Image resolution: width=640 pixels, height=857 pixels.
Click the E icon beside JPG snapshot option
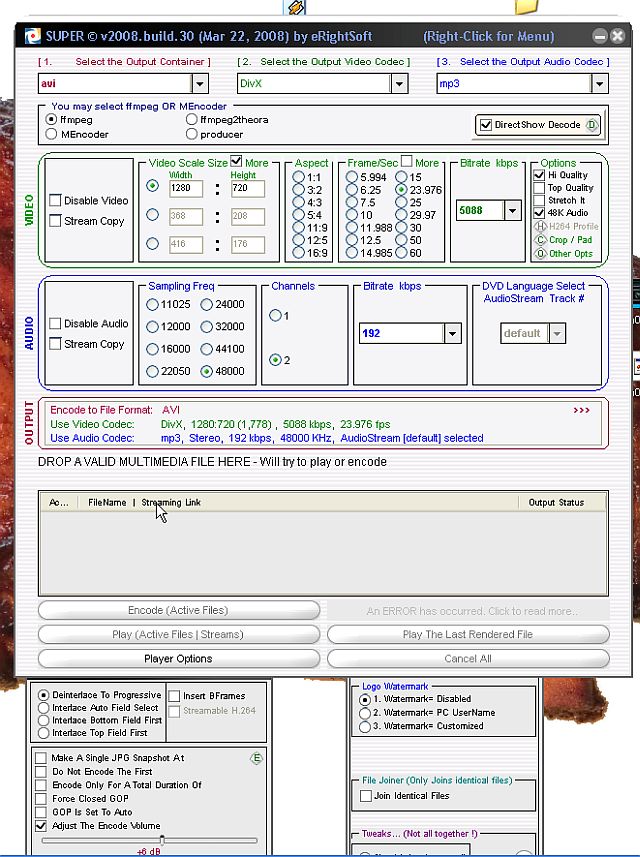coord(256,758)
